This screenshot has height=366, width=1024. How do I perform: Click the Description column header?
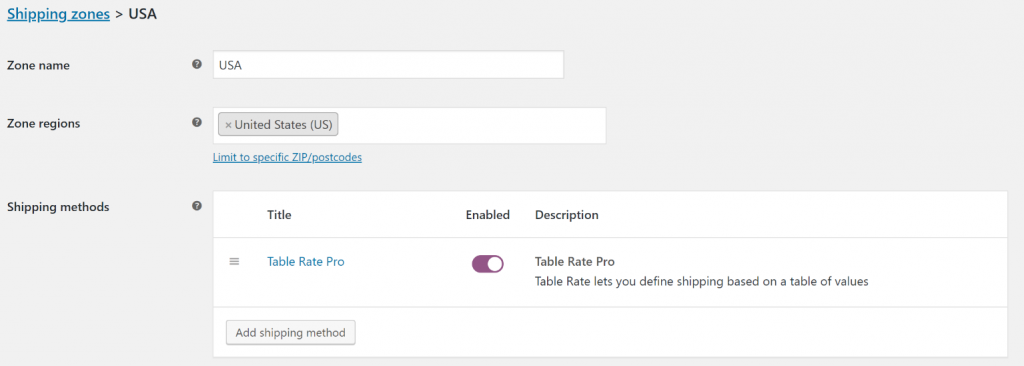pyautogui.click(x=567, y=215)
